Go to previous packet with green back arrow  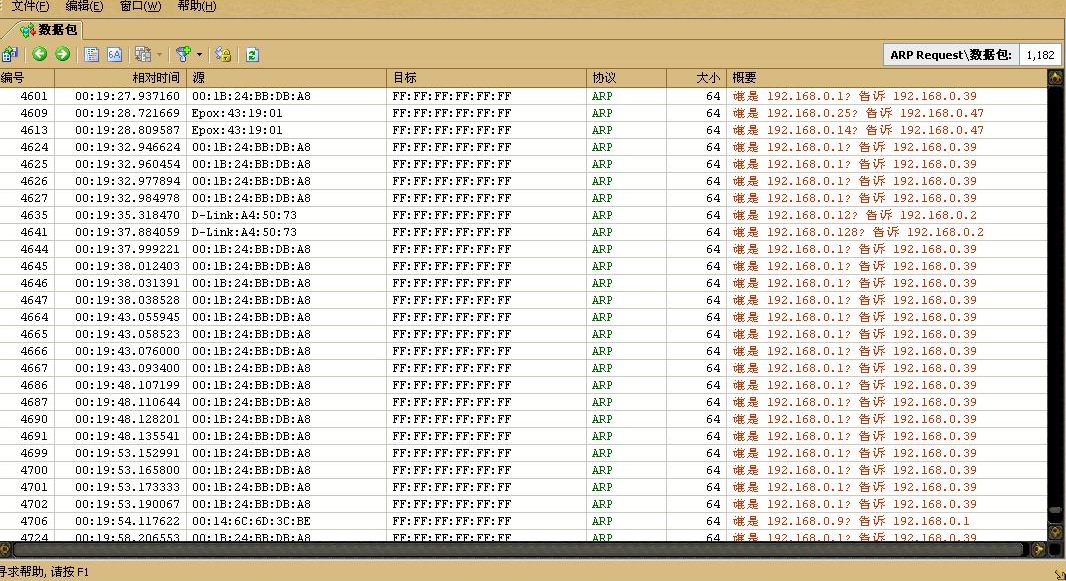click(x=39, y=54)
